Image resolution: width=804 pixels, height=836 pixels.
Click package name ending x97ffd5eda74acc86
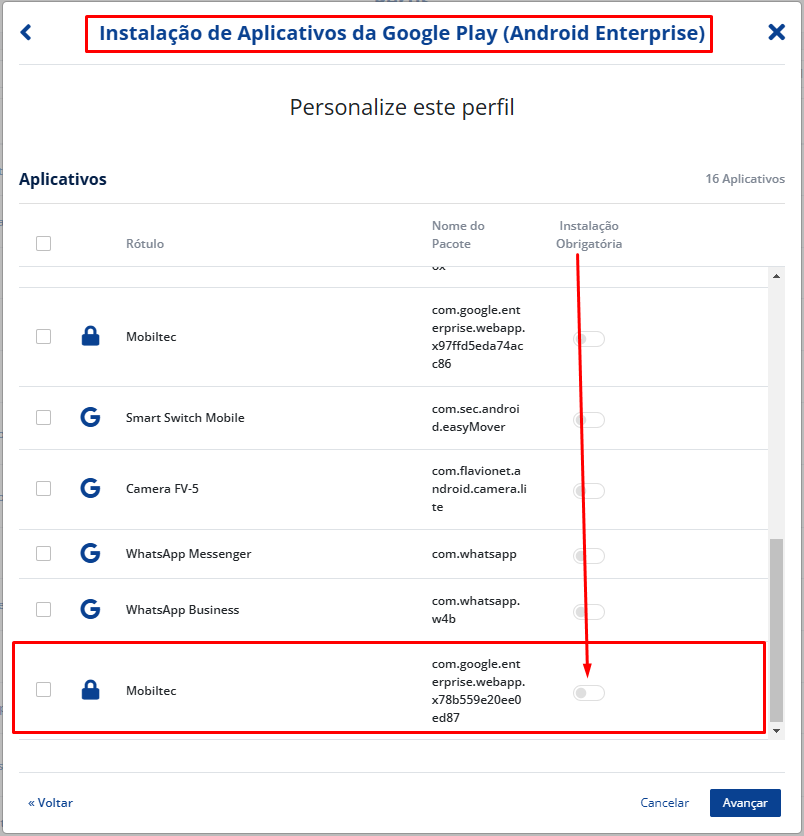tap(478, 336)
